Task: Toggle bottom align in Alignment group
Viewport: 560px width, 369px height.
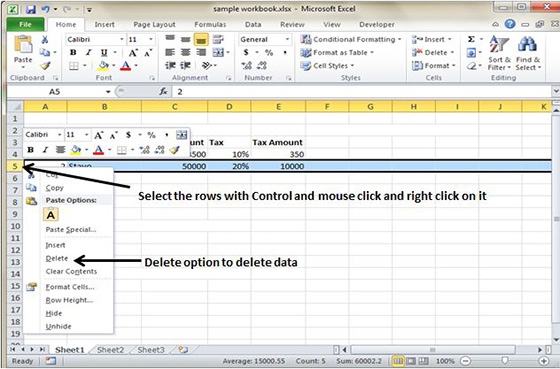Action: coord(201,40)
